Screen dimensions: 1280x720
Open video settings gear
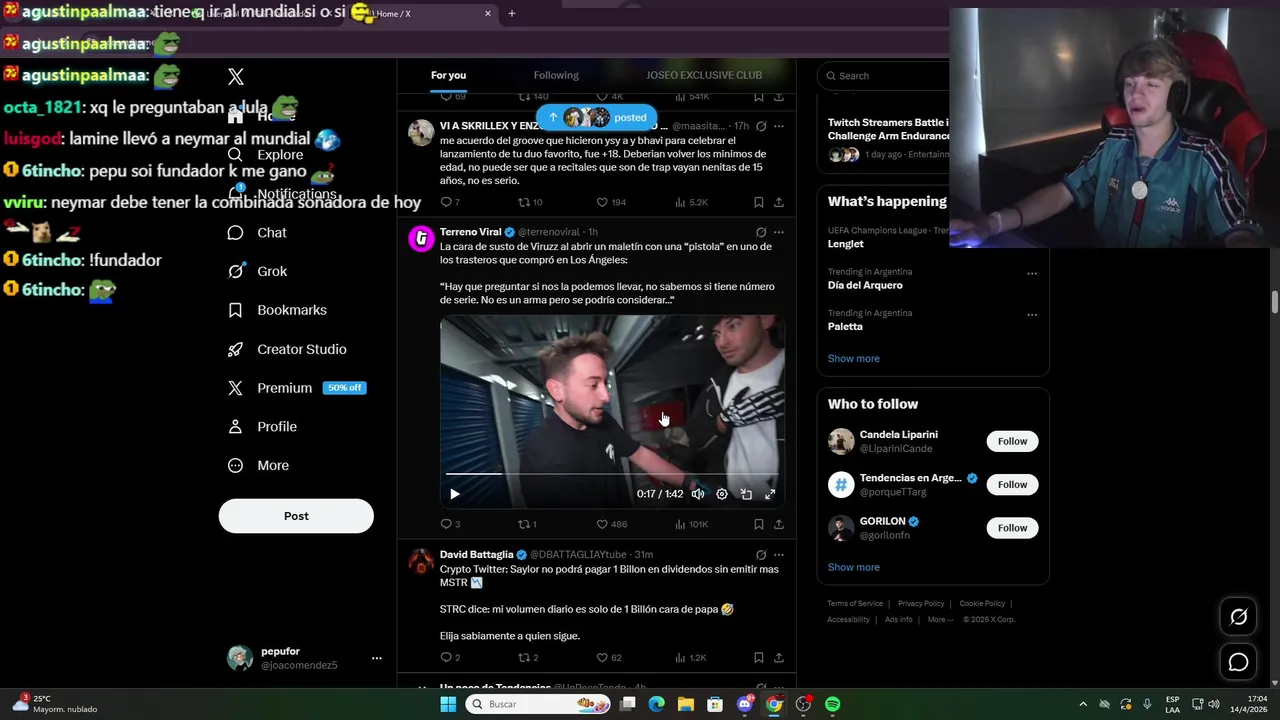[x=722, y=494]
